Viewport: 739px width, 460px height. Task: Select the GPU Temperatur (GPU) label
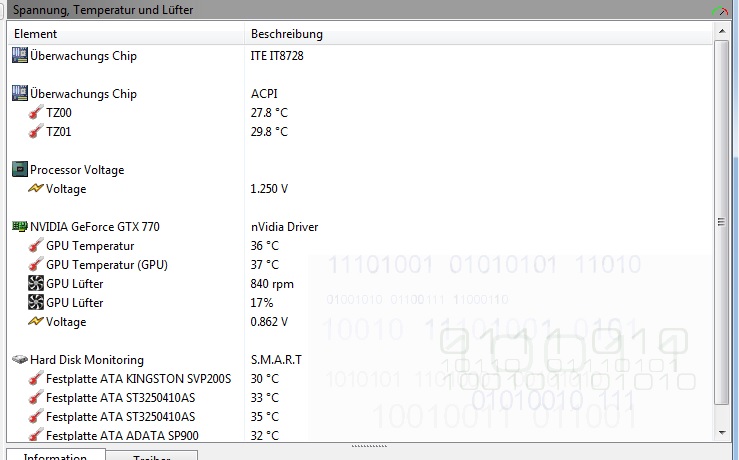click(x=107, y=264)
